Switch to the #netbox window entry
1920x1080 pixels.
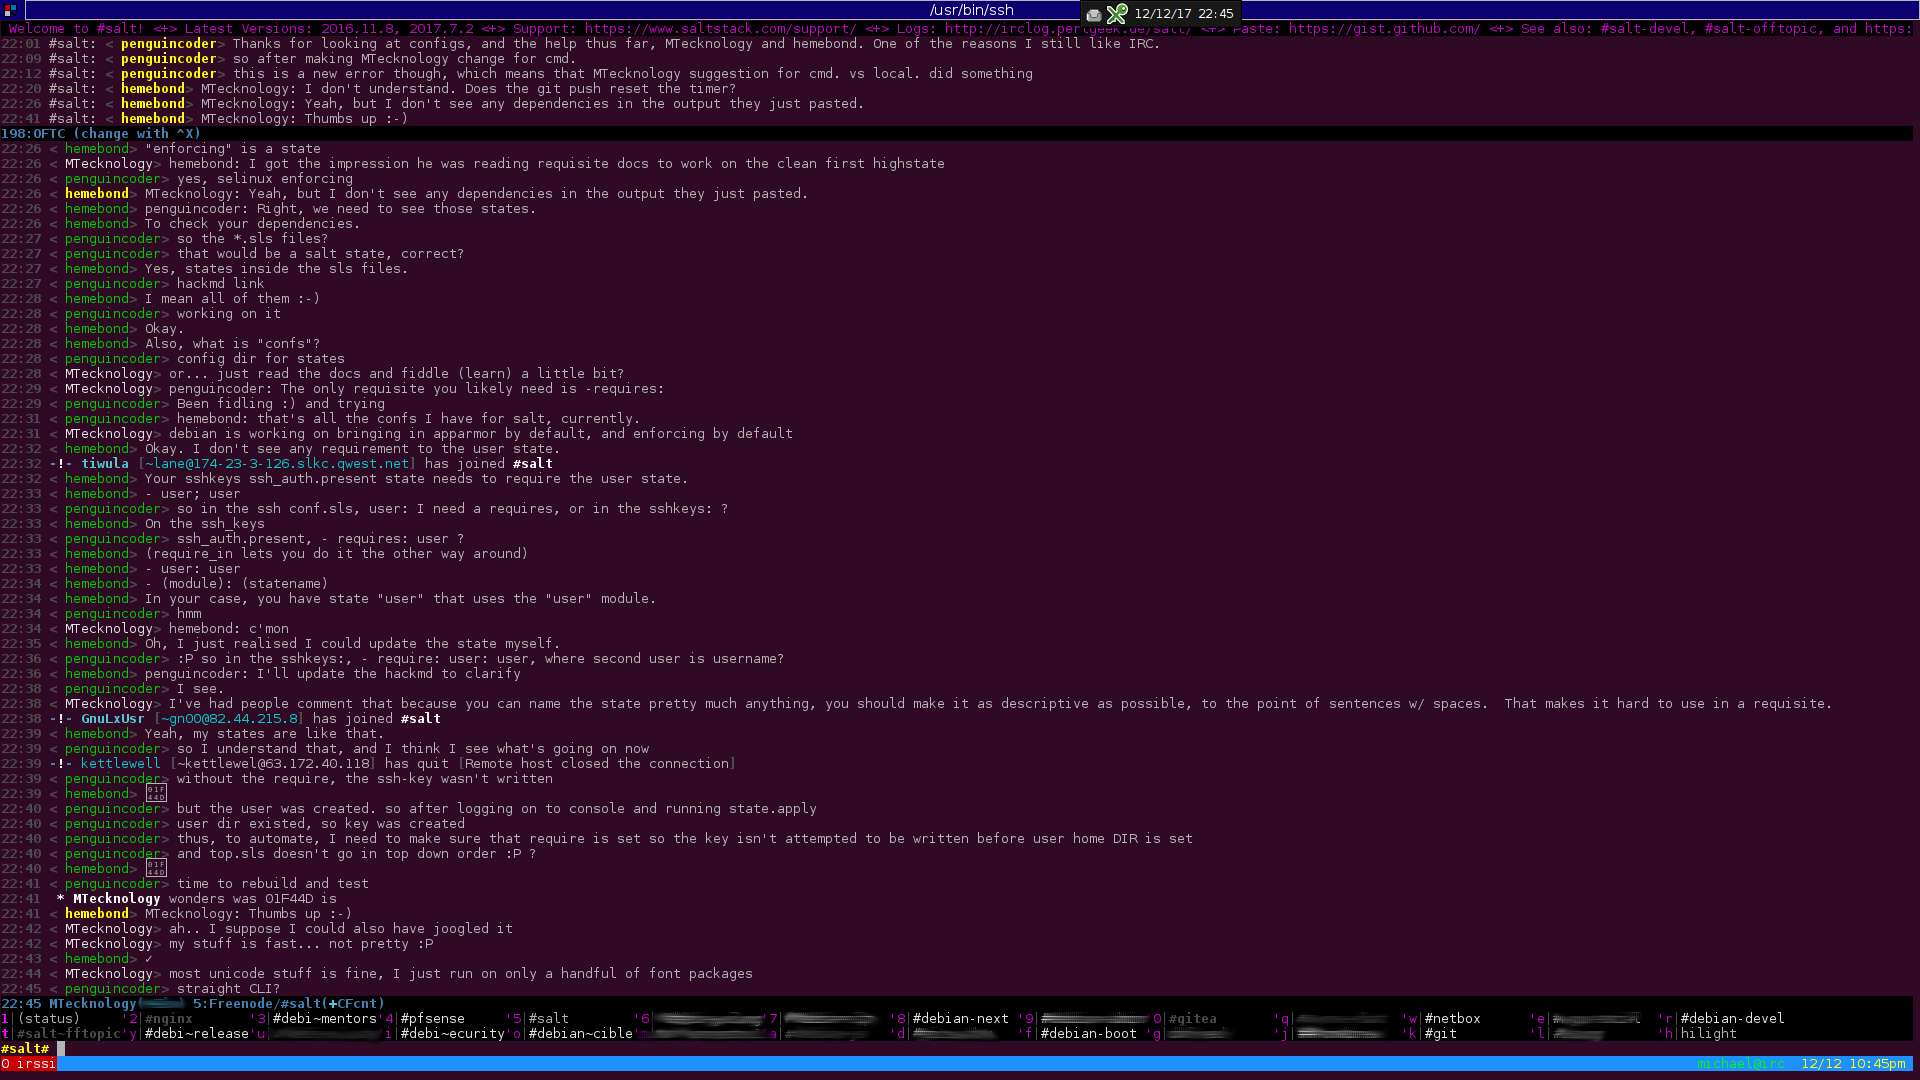click(x=1453, y=1019)
